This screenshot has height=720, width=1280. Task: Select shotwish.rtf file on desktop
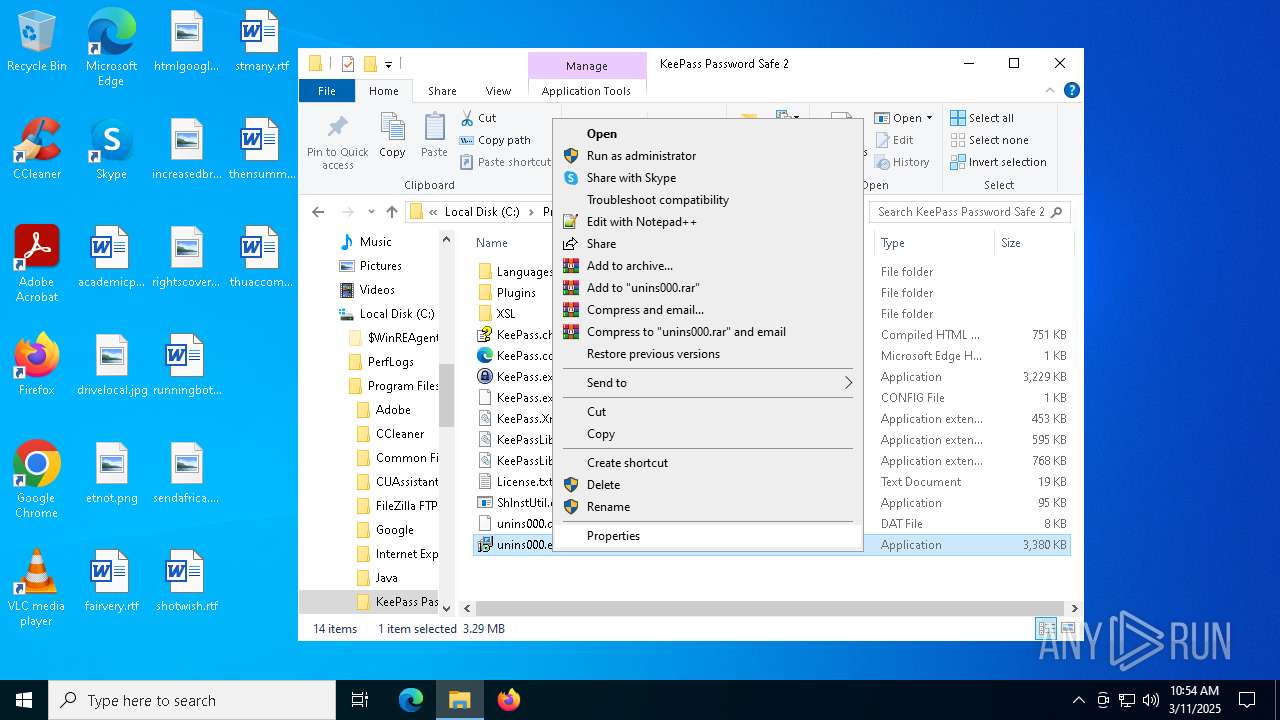(x=187, y=581)
